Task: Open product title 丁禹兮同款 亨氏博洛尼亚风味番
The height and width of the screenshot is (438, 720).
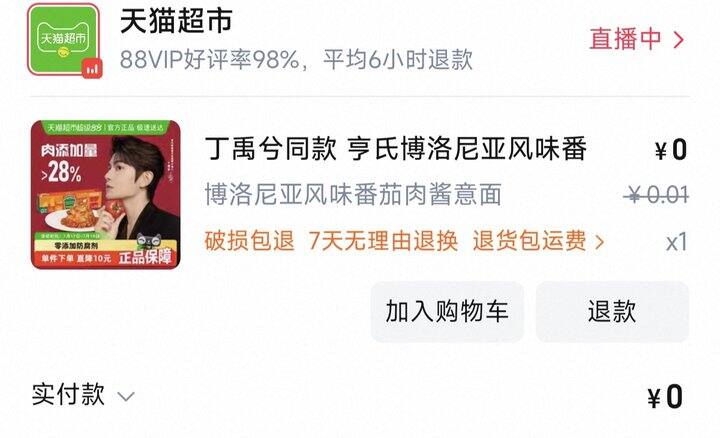Action: pos(396,149)
